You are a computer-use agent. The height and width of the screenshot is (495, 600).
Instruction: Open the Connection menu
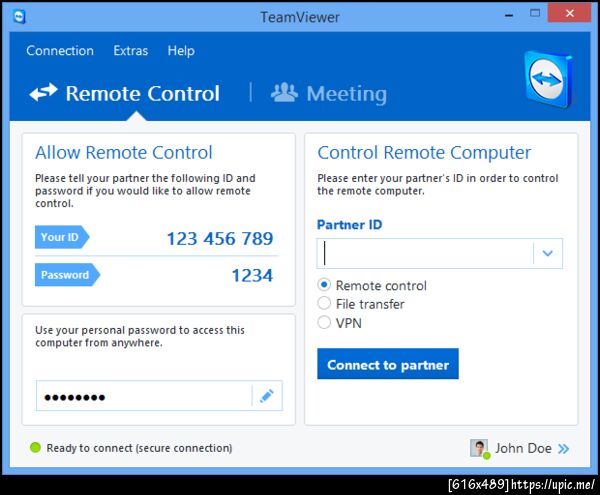tap(60, 50)
